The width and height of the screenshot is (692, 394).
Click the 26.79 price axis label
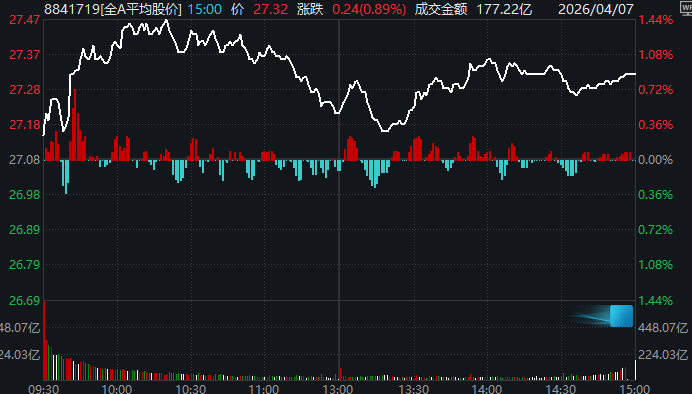pyautogui.click(x=25, y=265)
